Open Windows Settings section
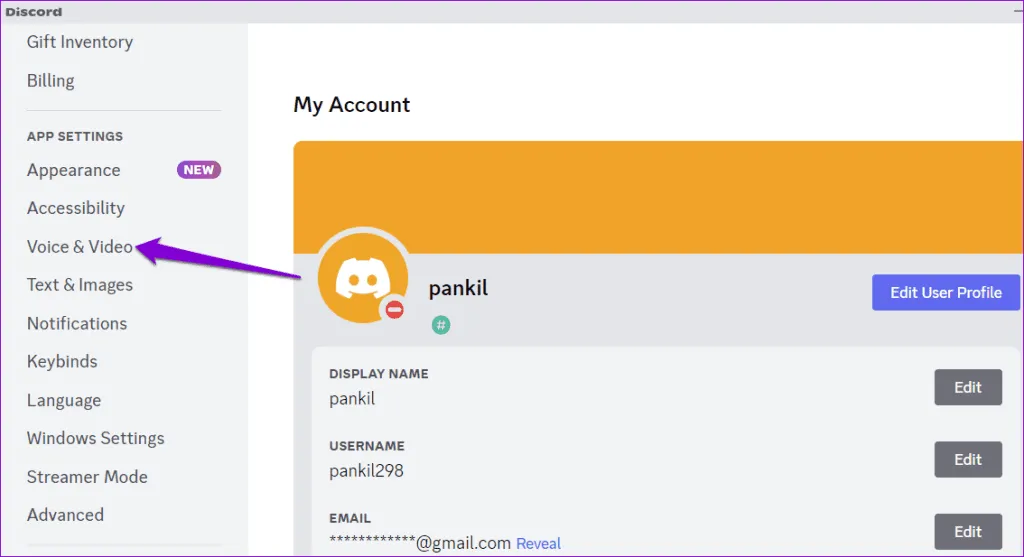The image size is (1024, 557). click(96, 438)
